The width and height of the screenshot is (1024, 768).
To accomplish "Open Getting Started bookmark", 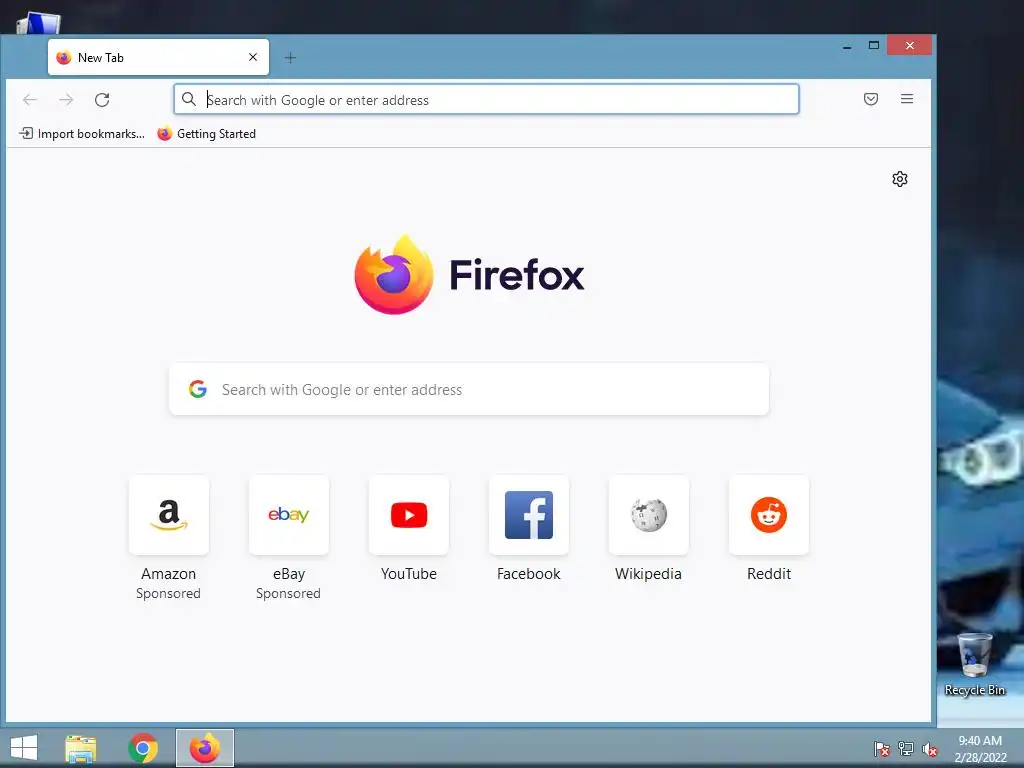I will [206, 134].
